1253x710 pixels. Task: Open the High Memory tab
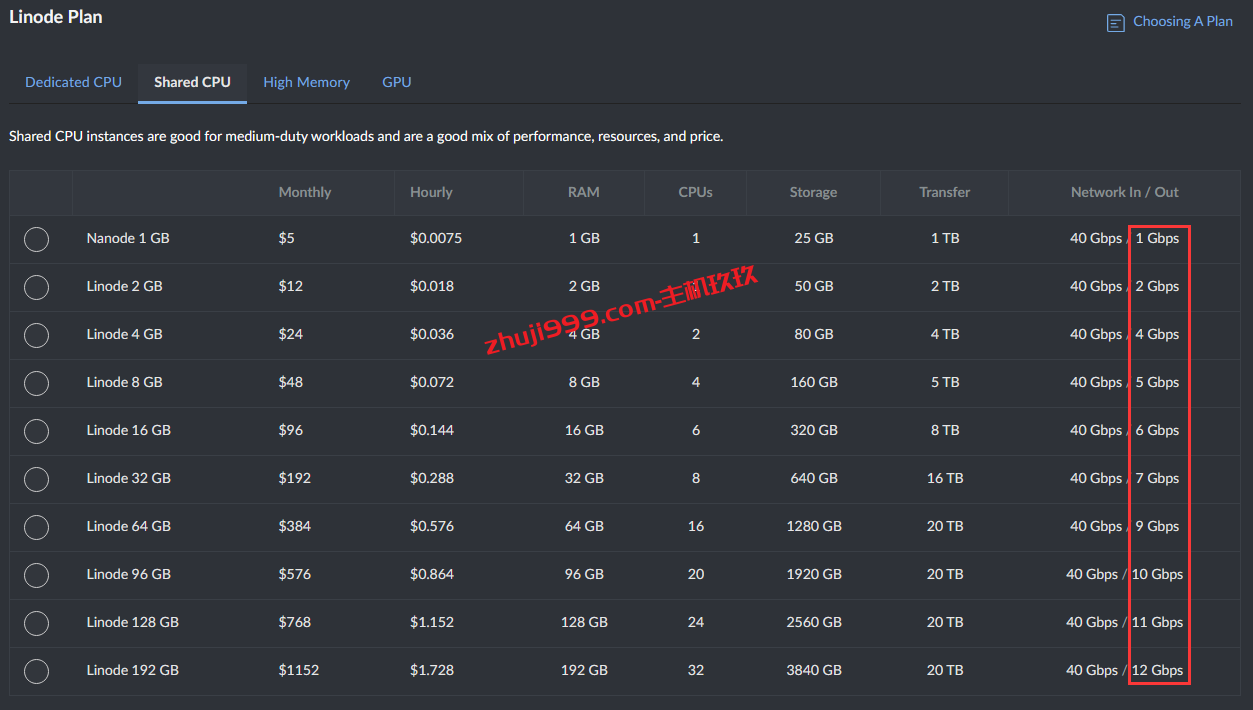click(x=306, y=82)
